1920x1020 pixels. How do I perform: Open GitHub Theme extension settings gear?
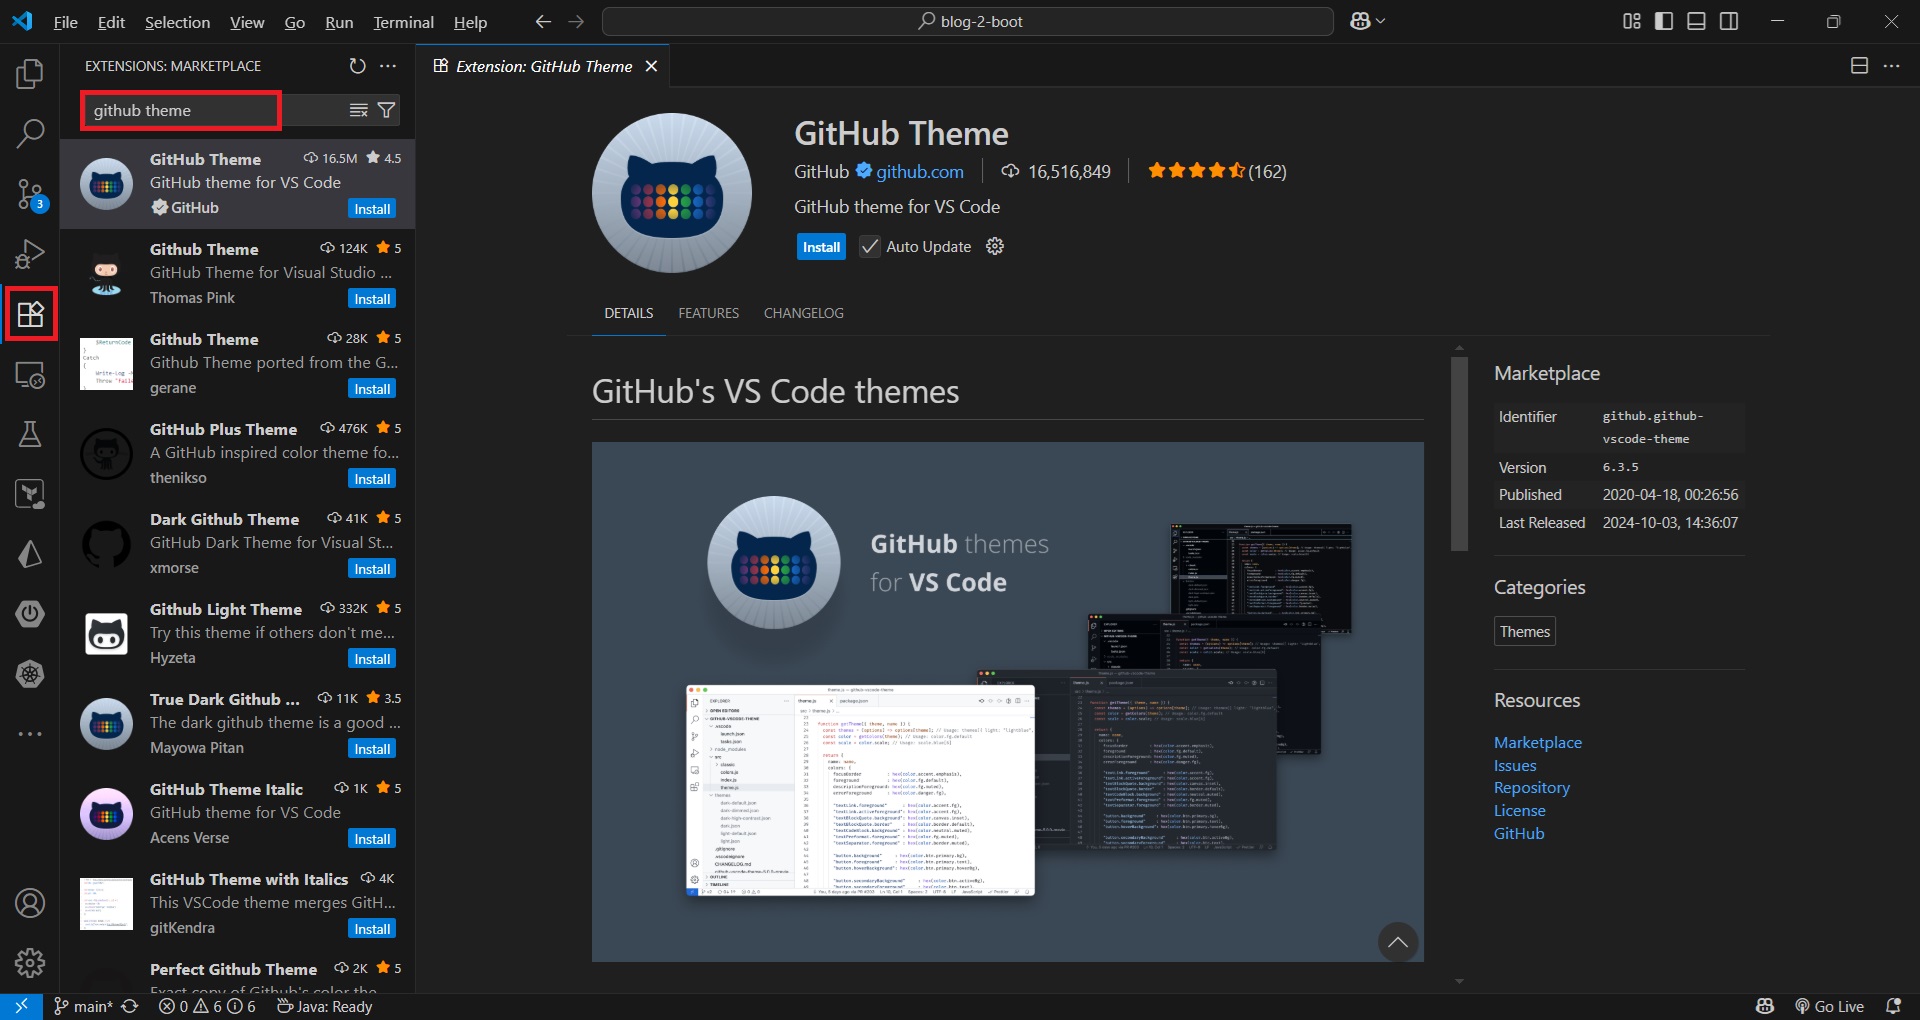(x=995, y=246)
